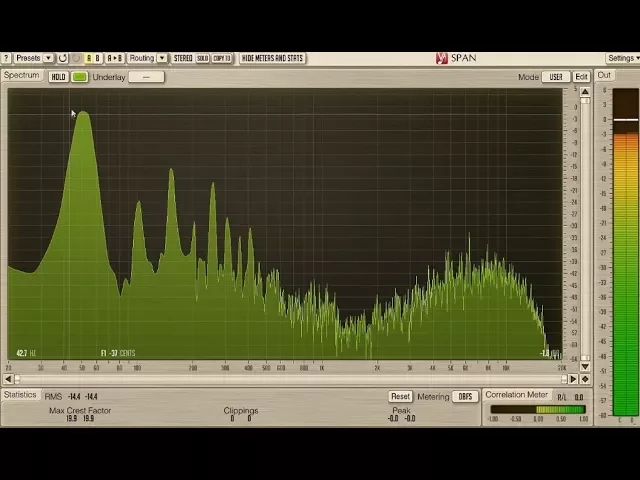This screenshot has width=640, height=480.
Task: Select the Statistics panel label
Action: point(20,395)
